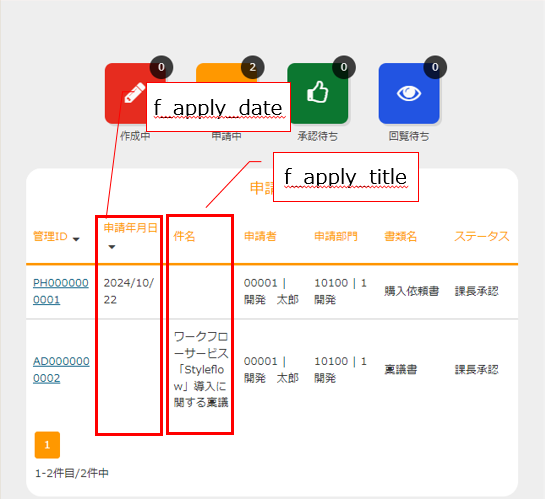Go to page 1 in pagination
Screen dimensions: 545x501
[x=47, y=445]
